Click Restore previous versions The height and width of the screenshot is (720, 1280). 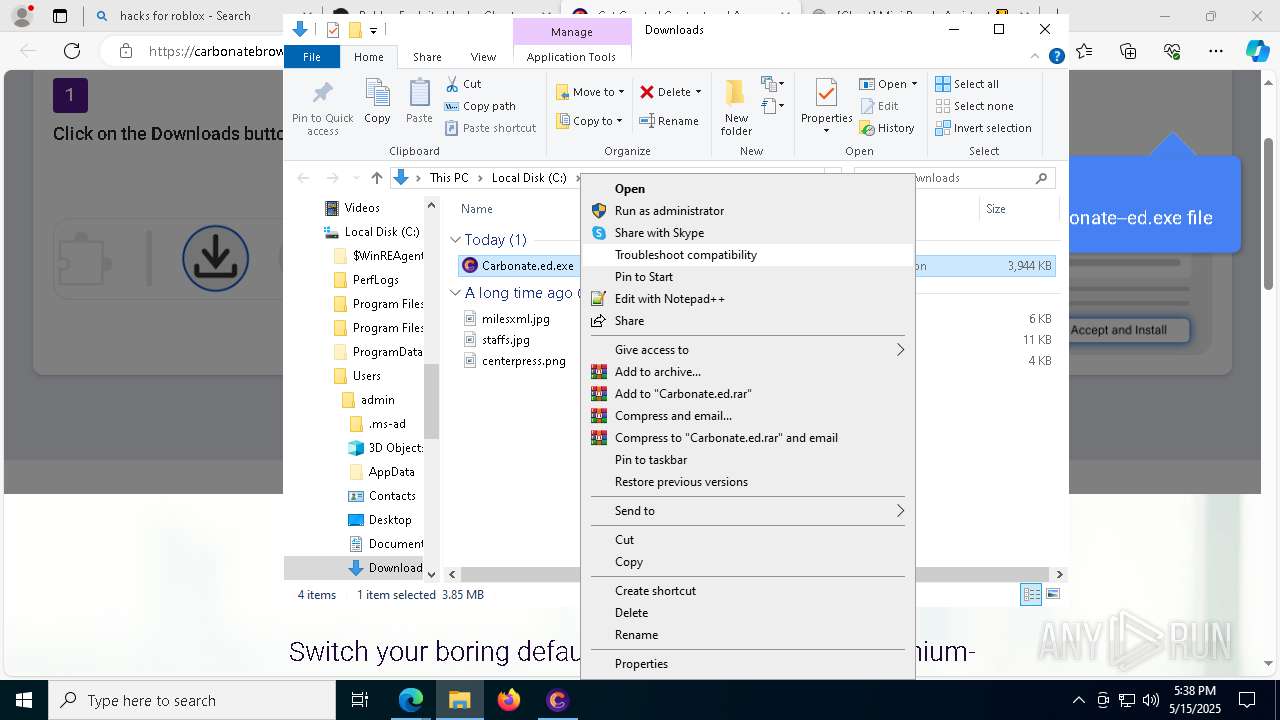747,482
